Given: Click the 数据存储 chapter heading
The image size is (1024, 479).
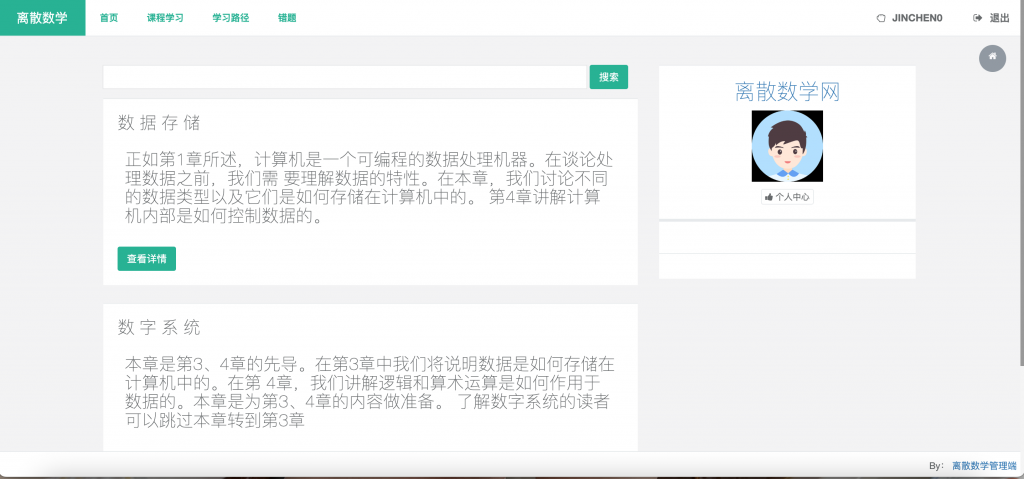Looking at the screenshot, I should coord(159,122).
